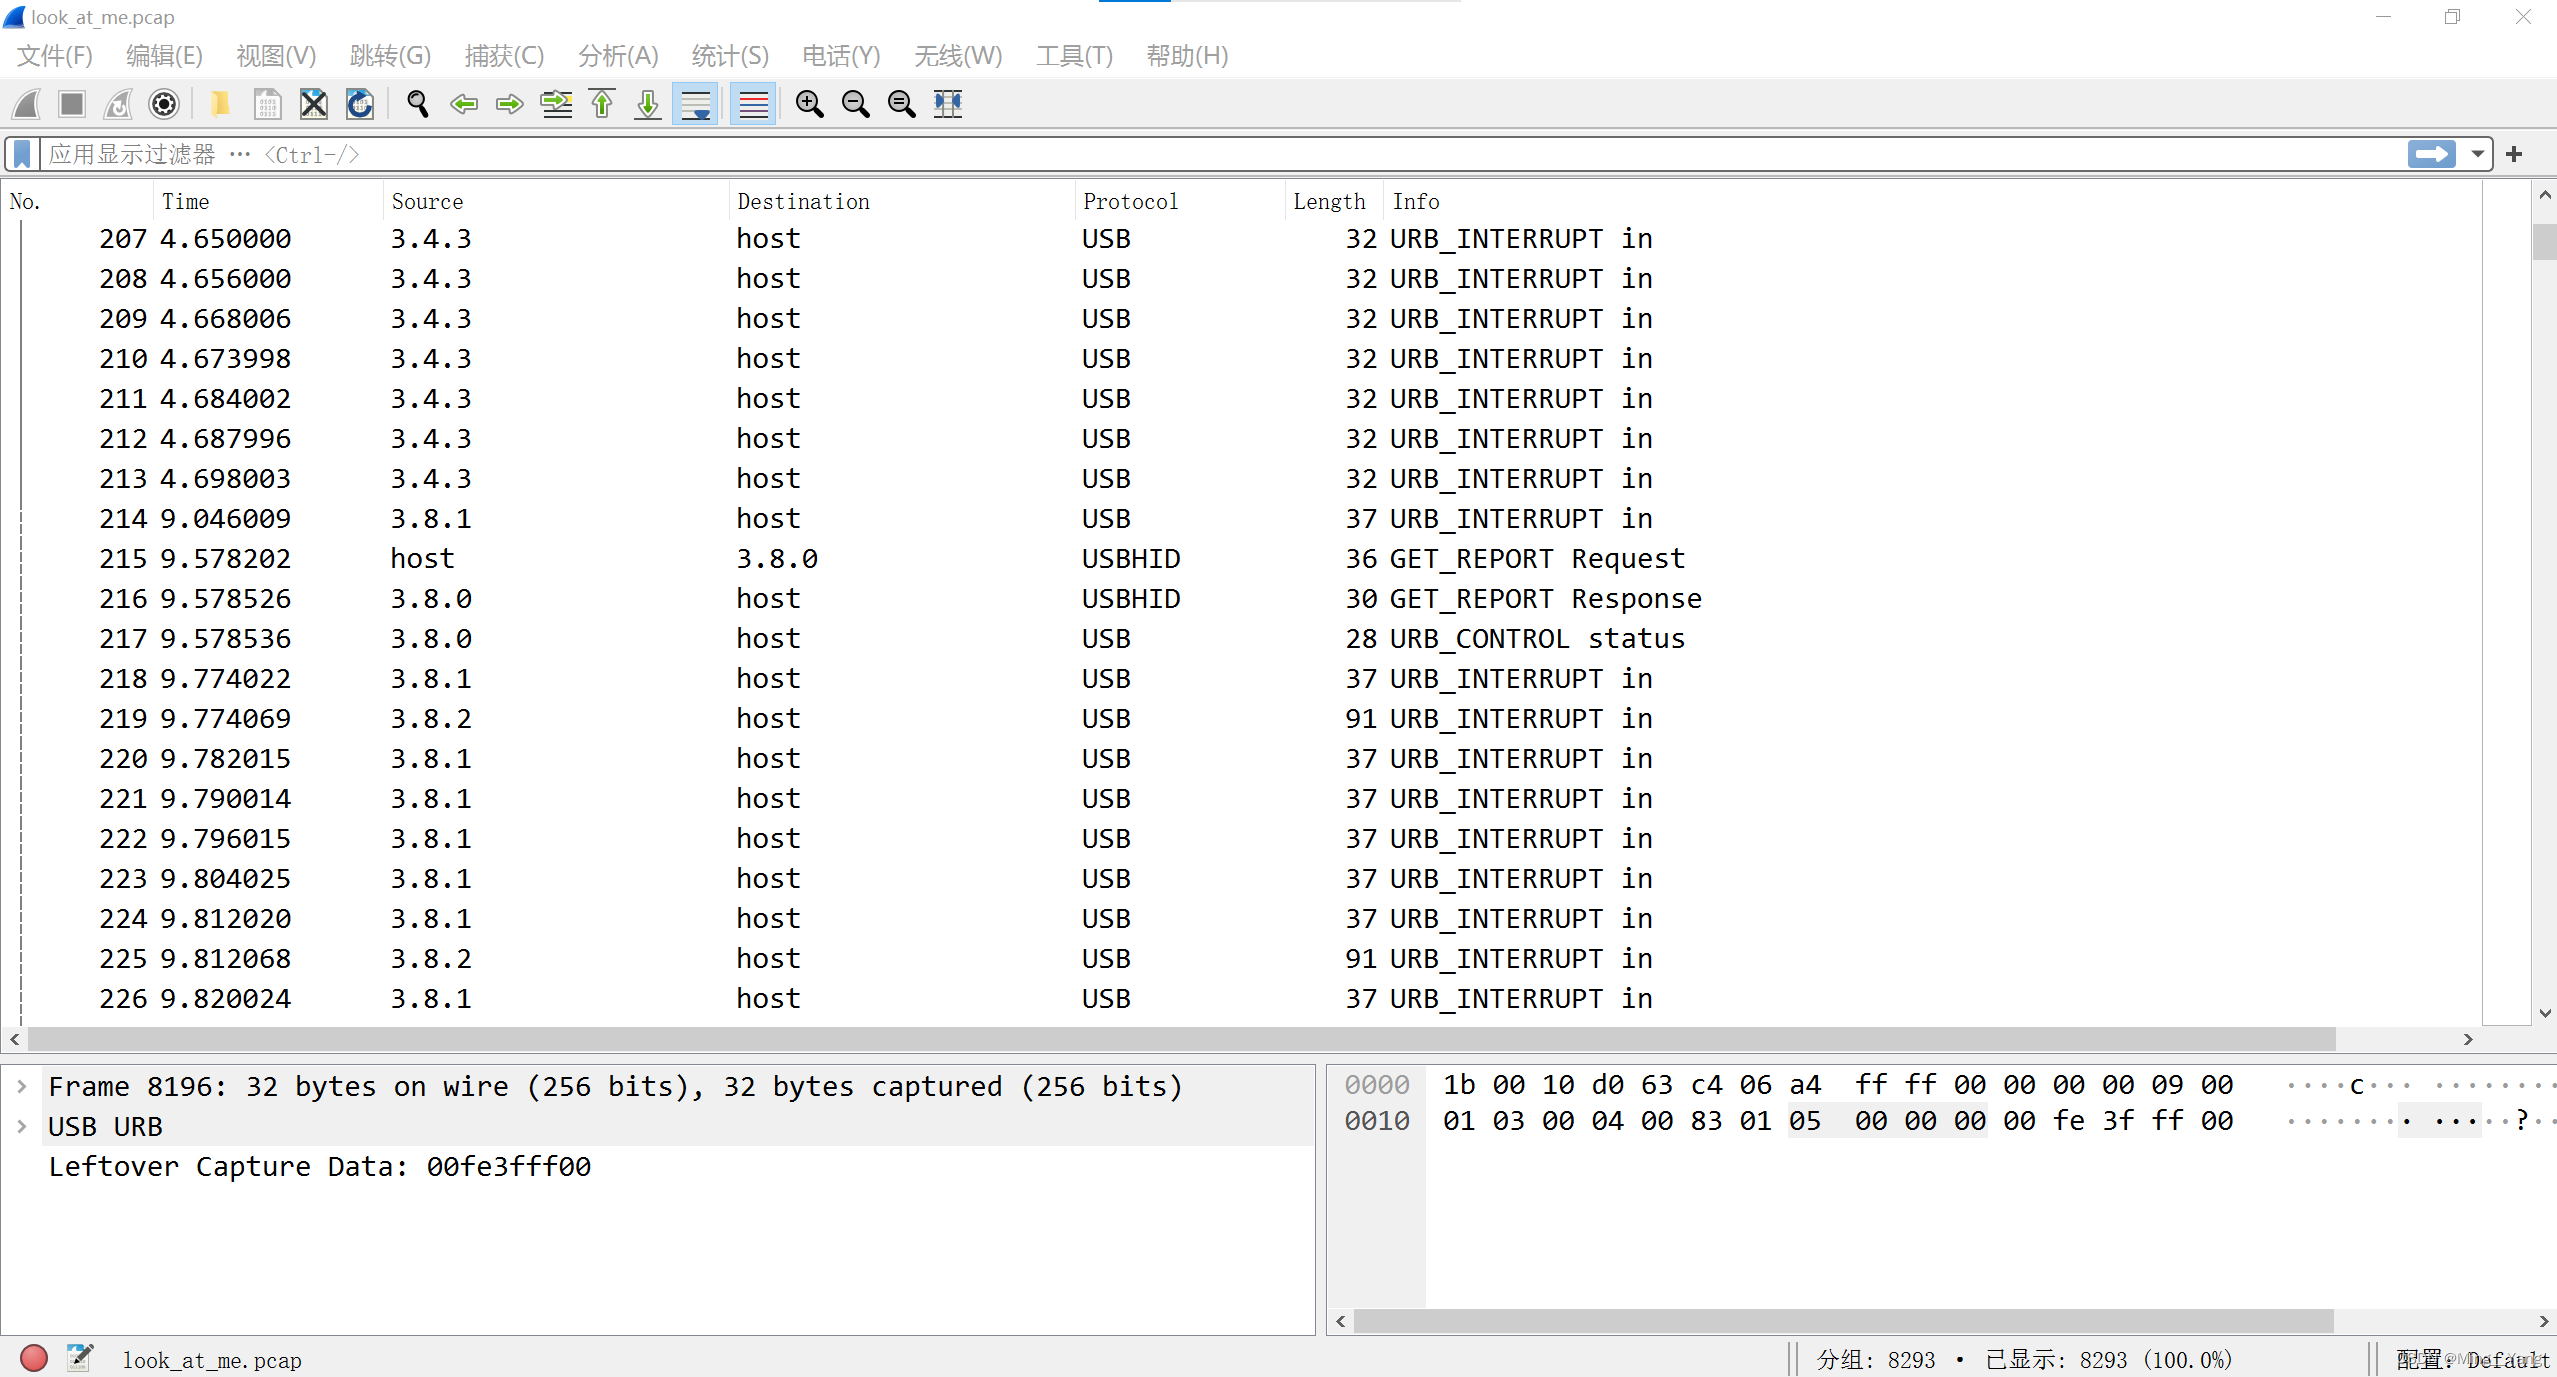Expand the Frame 8196 details row

[x=22, y=1086]
